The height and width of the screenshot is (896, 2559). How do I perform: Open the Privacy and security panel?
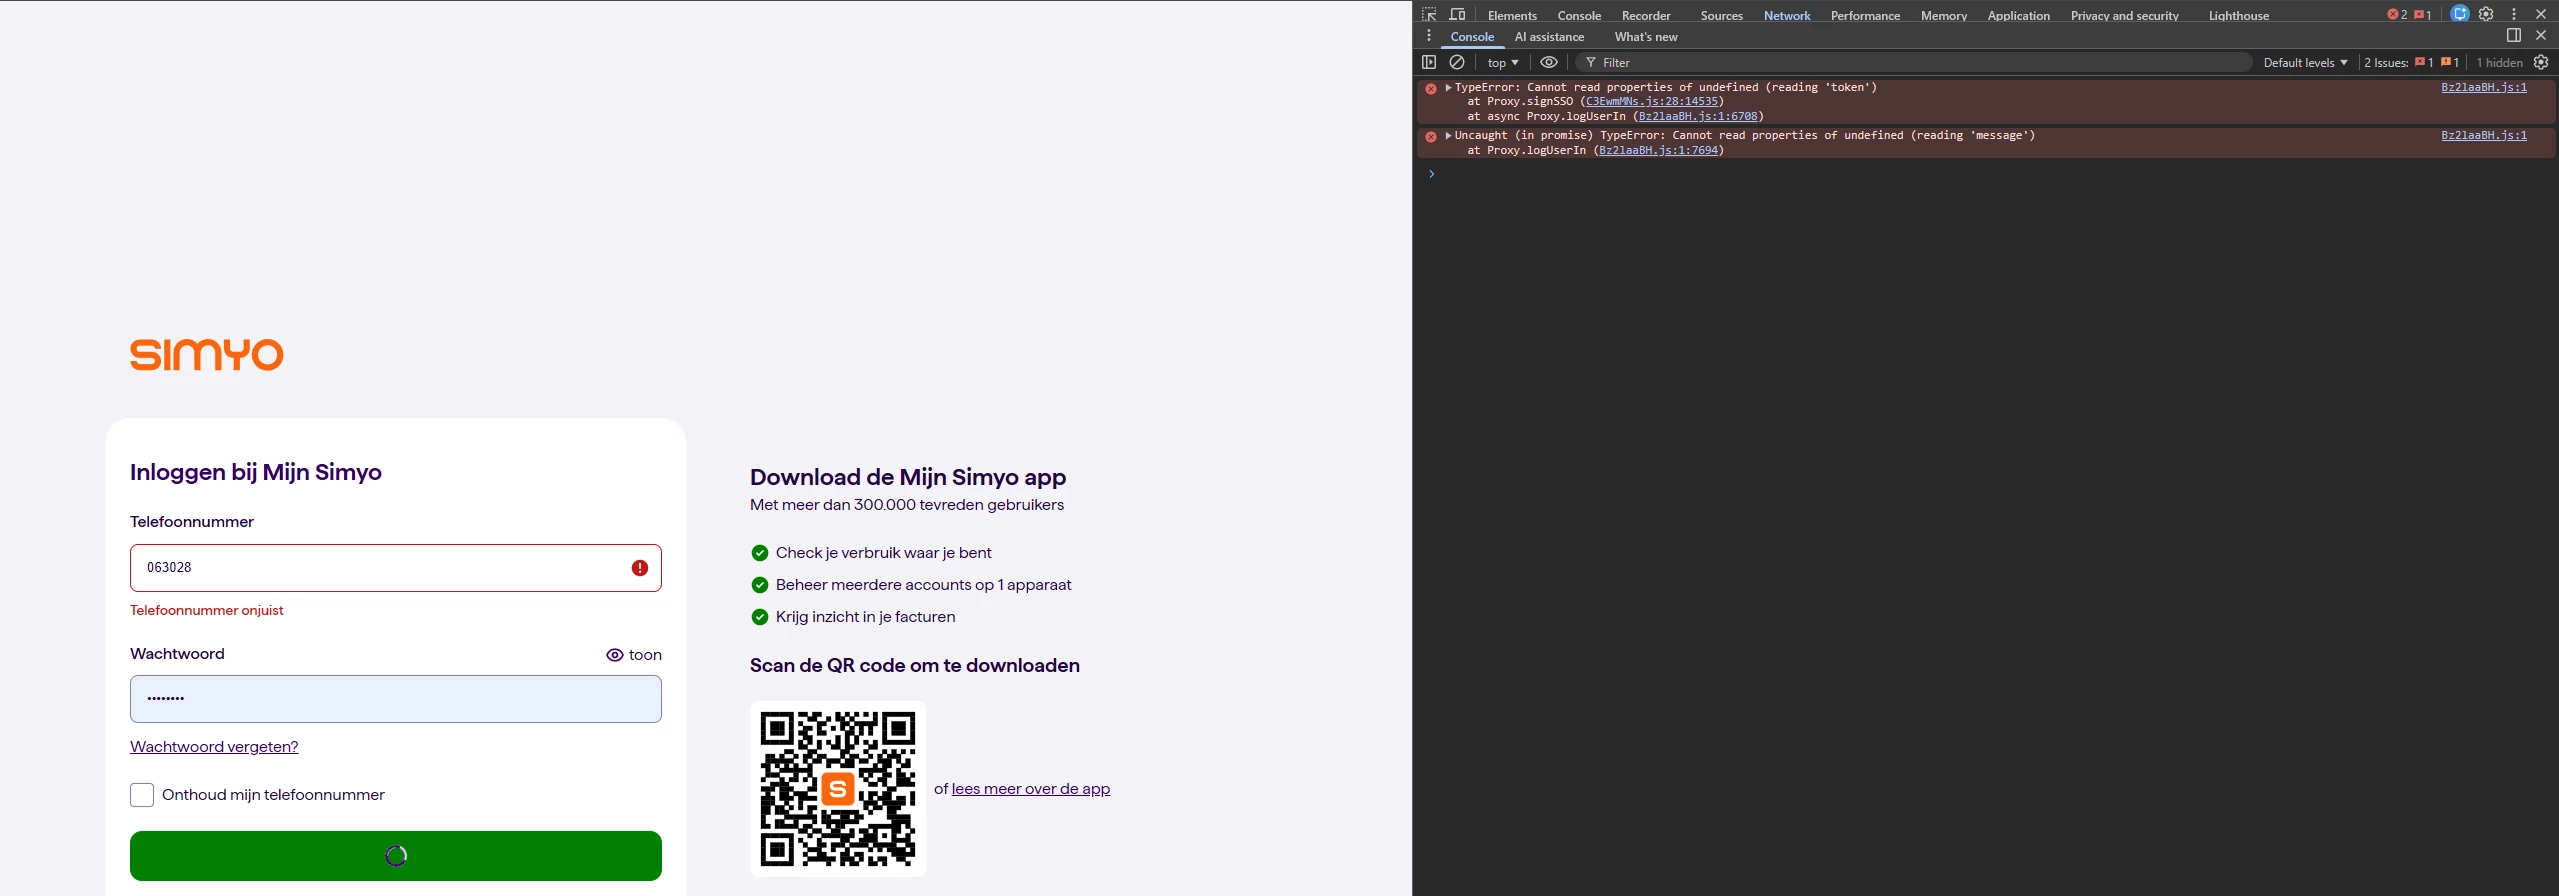(x=2124, y=15)
